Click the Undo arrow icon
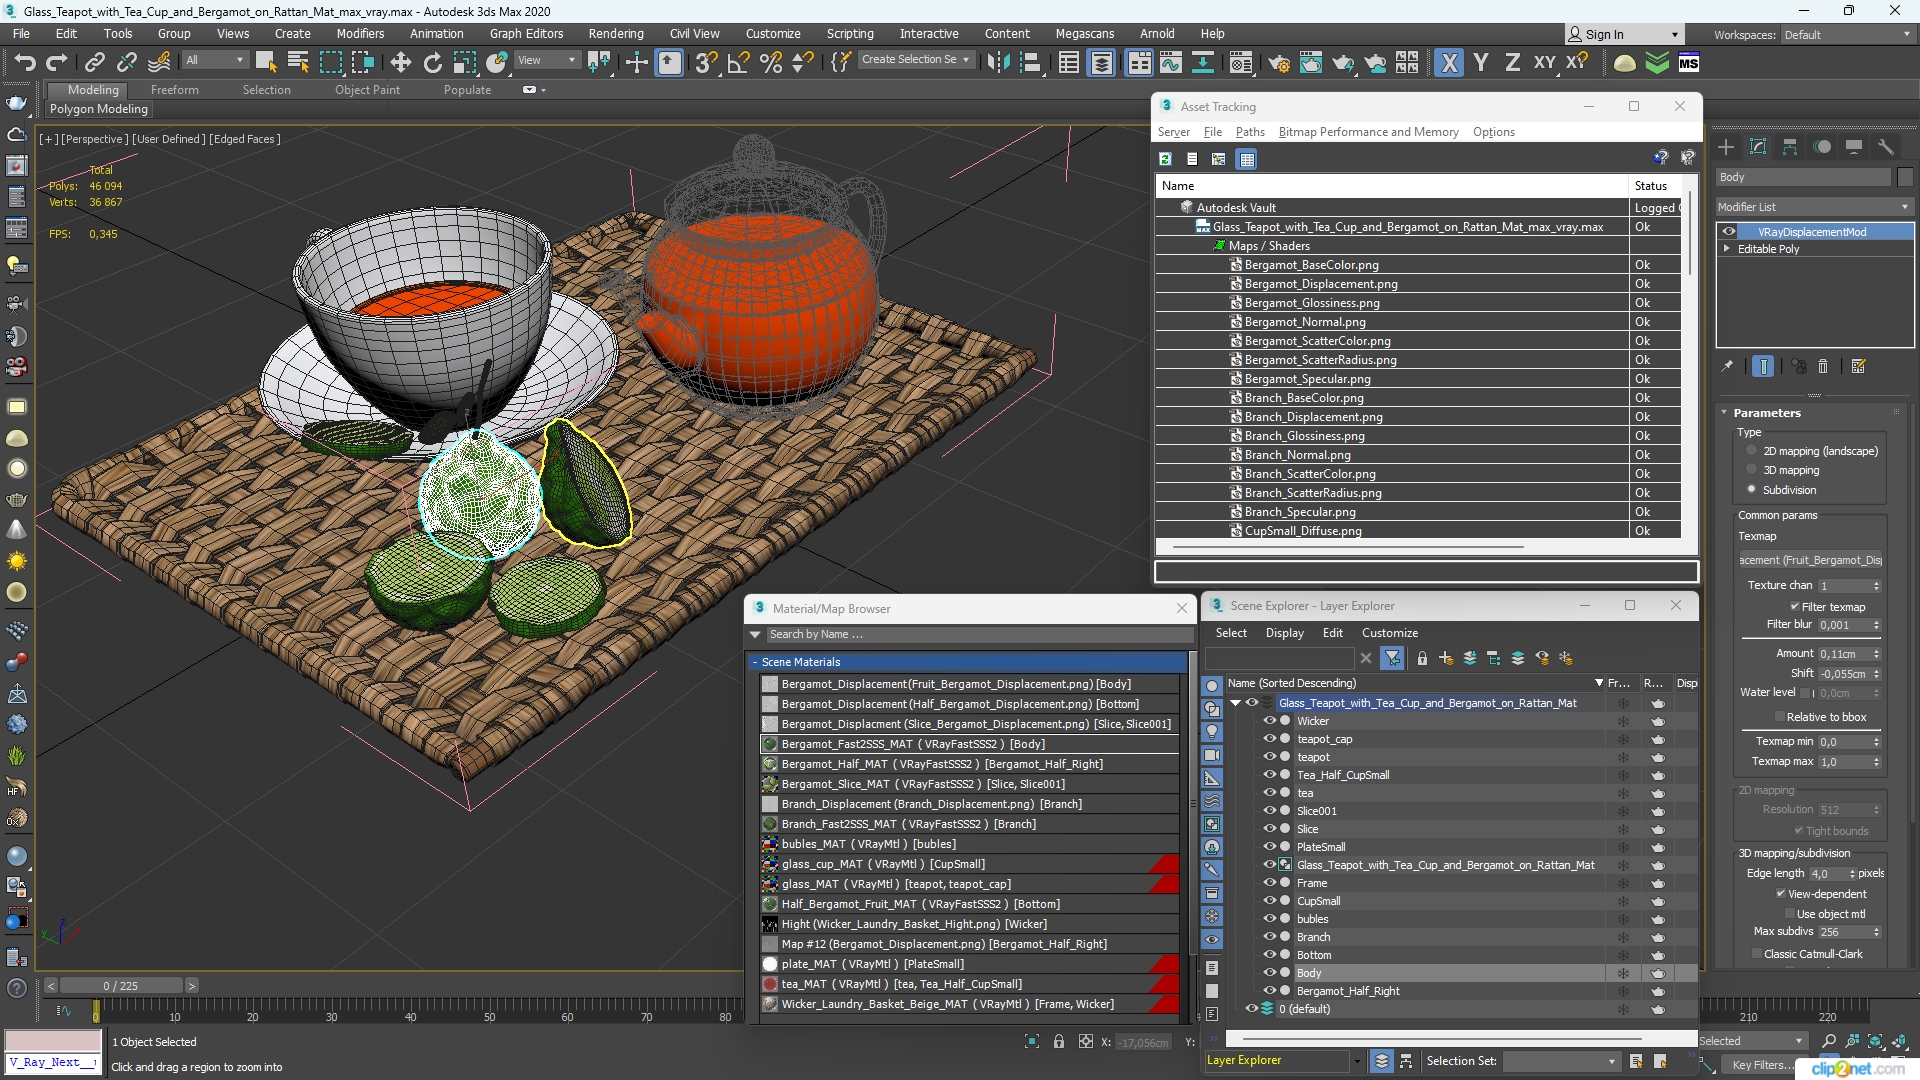The image size is (1920, 1080). pyautogui.click(x=24, y=62)
